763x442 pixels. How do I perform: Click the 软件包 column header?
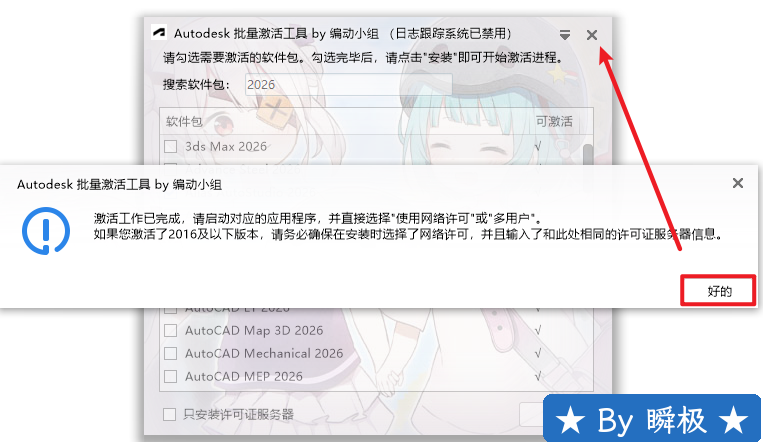pos(184,121)
